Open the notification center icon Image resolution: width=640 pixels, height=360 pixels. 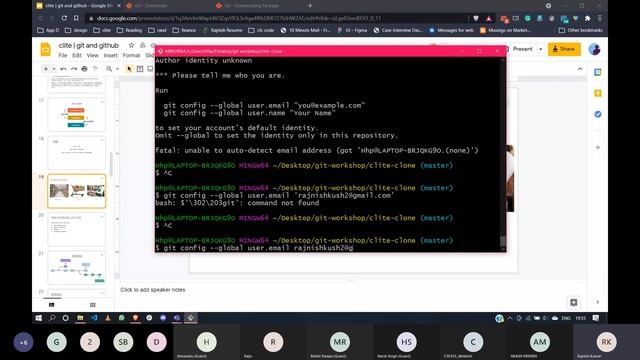click(596, 318)
